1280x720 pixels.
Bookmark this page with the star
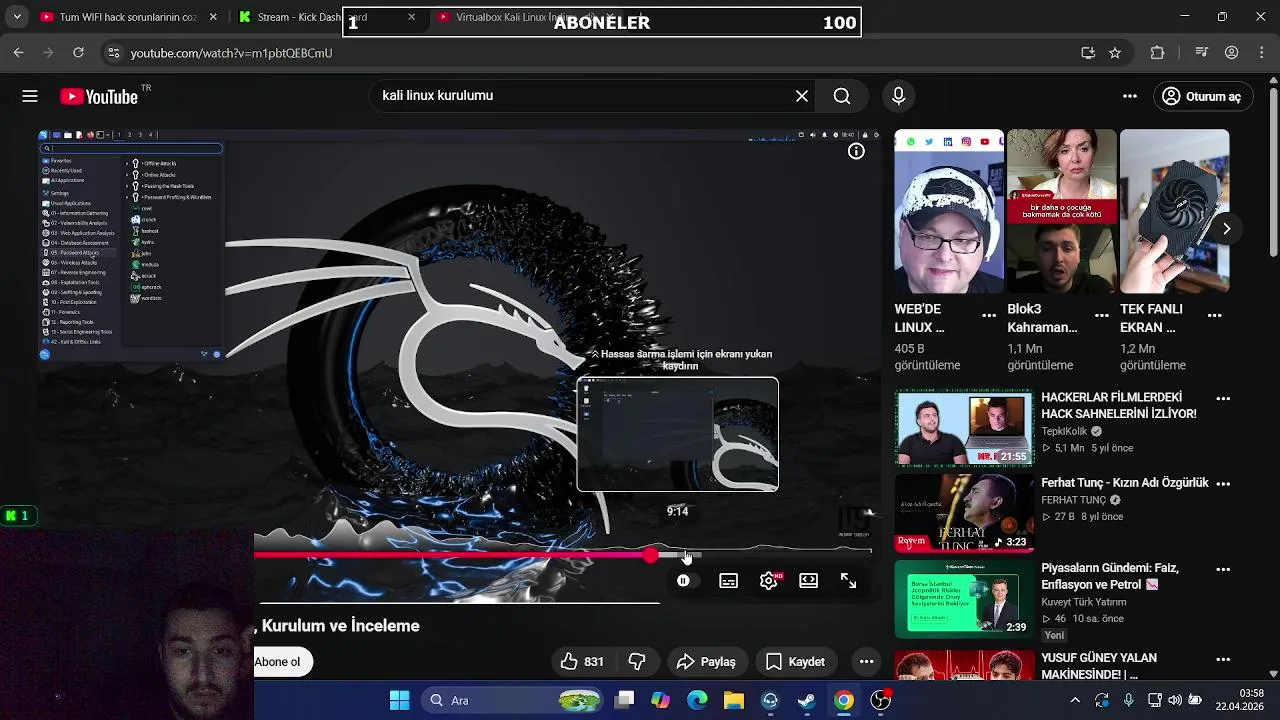point(1115,53)
